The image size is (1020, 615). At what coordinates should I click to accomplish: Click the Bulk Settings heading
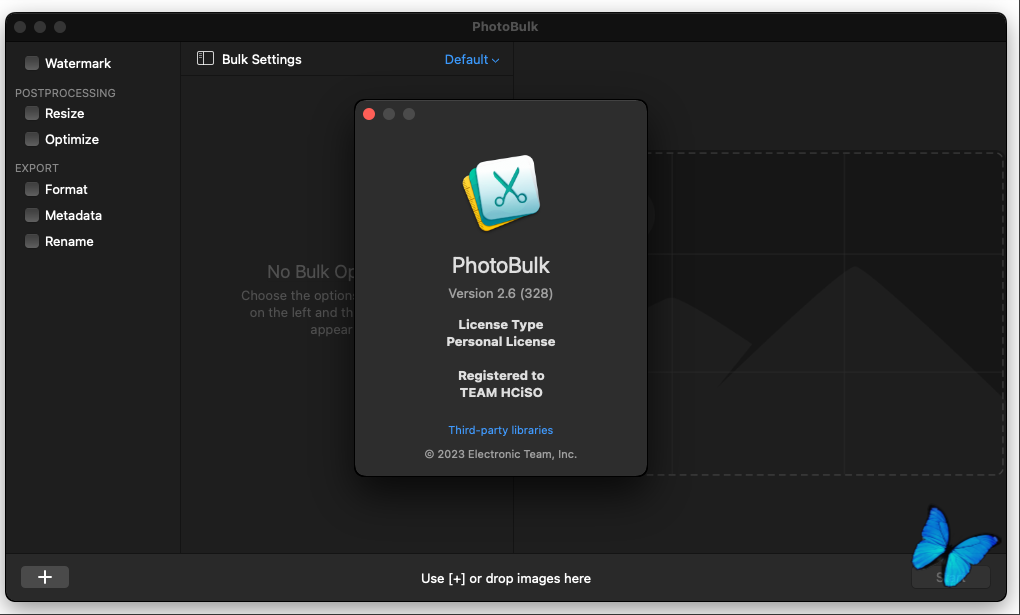click(x=262, y=59)
